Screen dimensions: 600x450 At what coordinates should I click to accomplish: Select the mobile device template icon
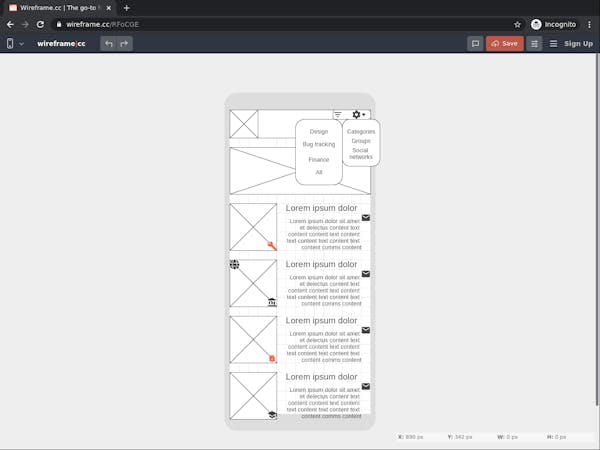pos(10,44)
